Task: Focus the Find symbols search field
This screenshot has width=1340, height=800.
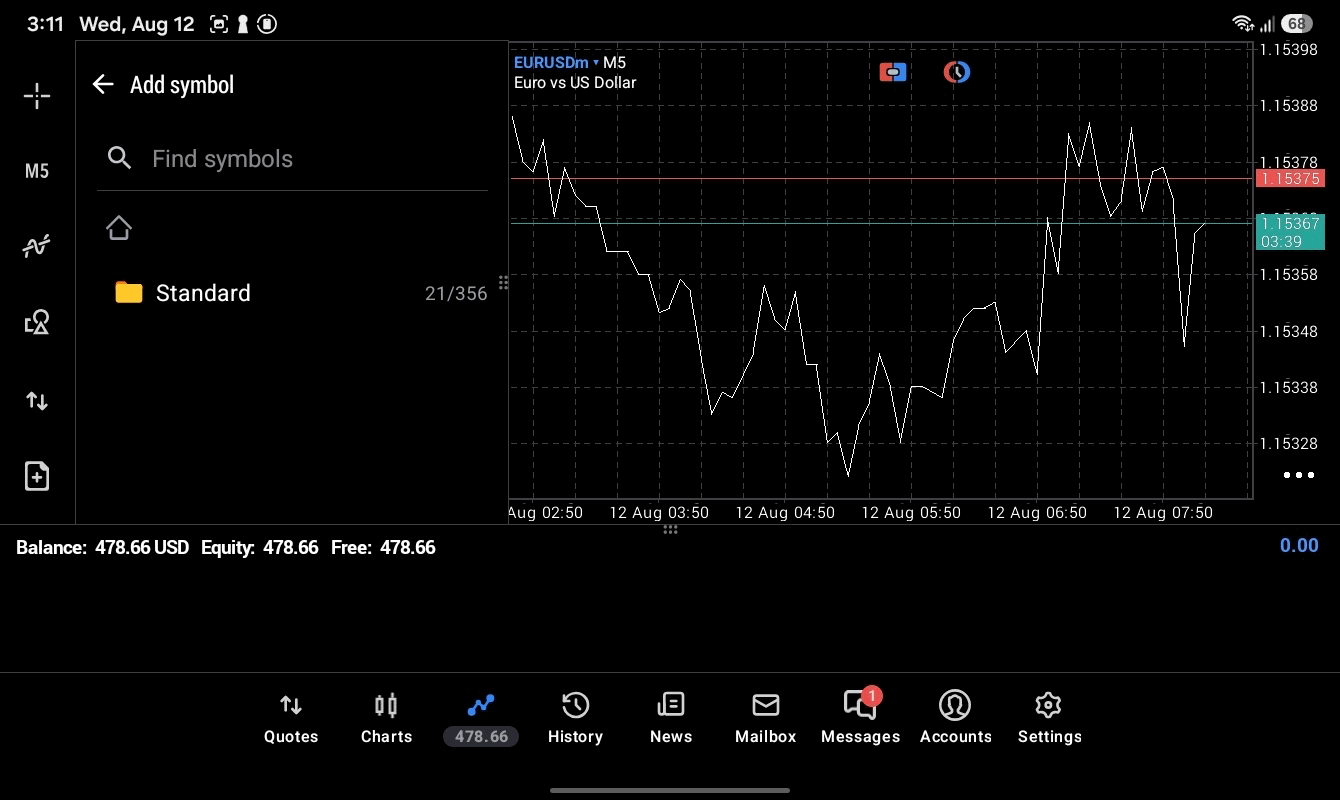Action: (292, 159)
